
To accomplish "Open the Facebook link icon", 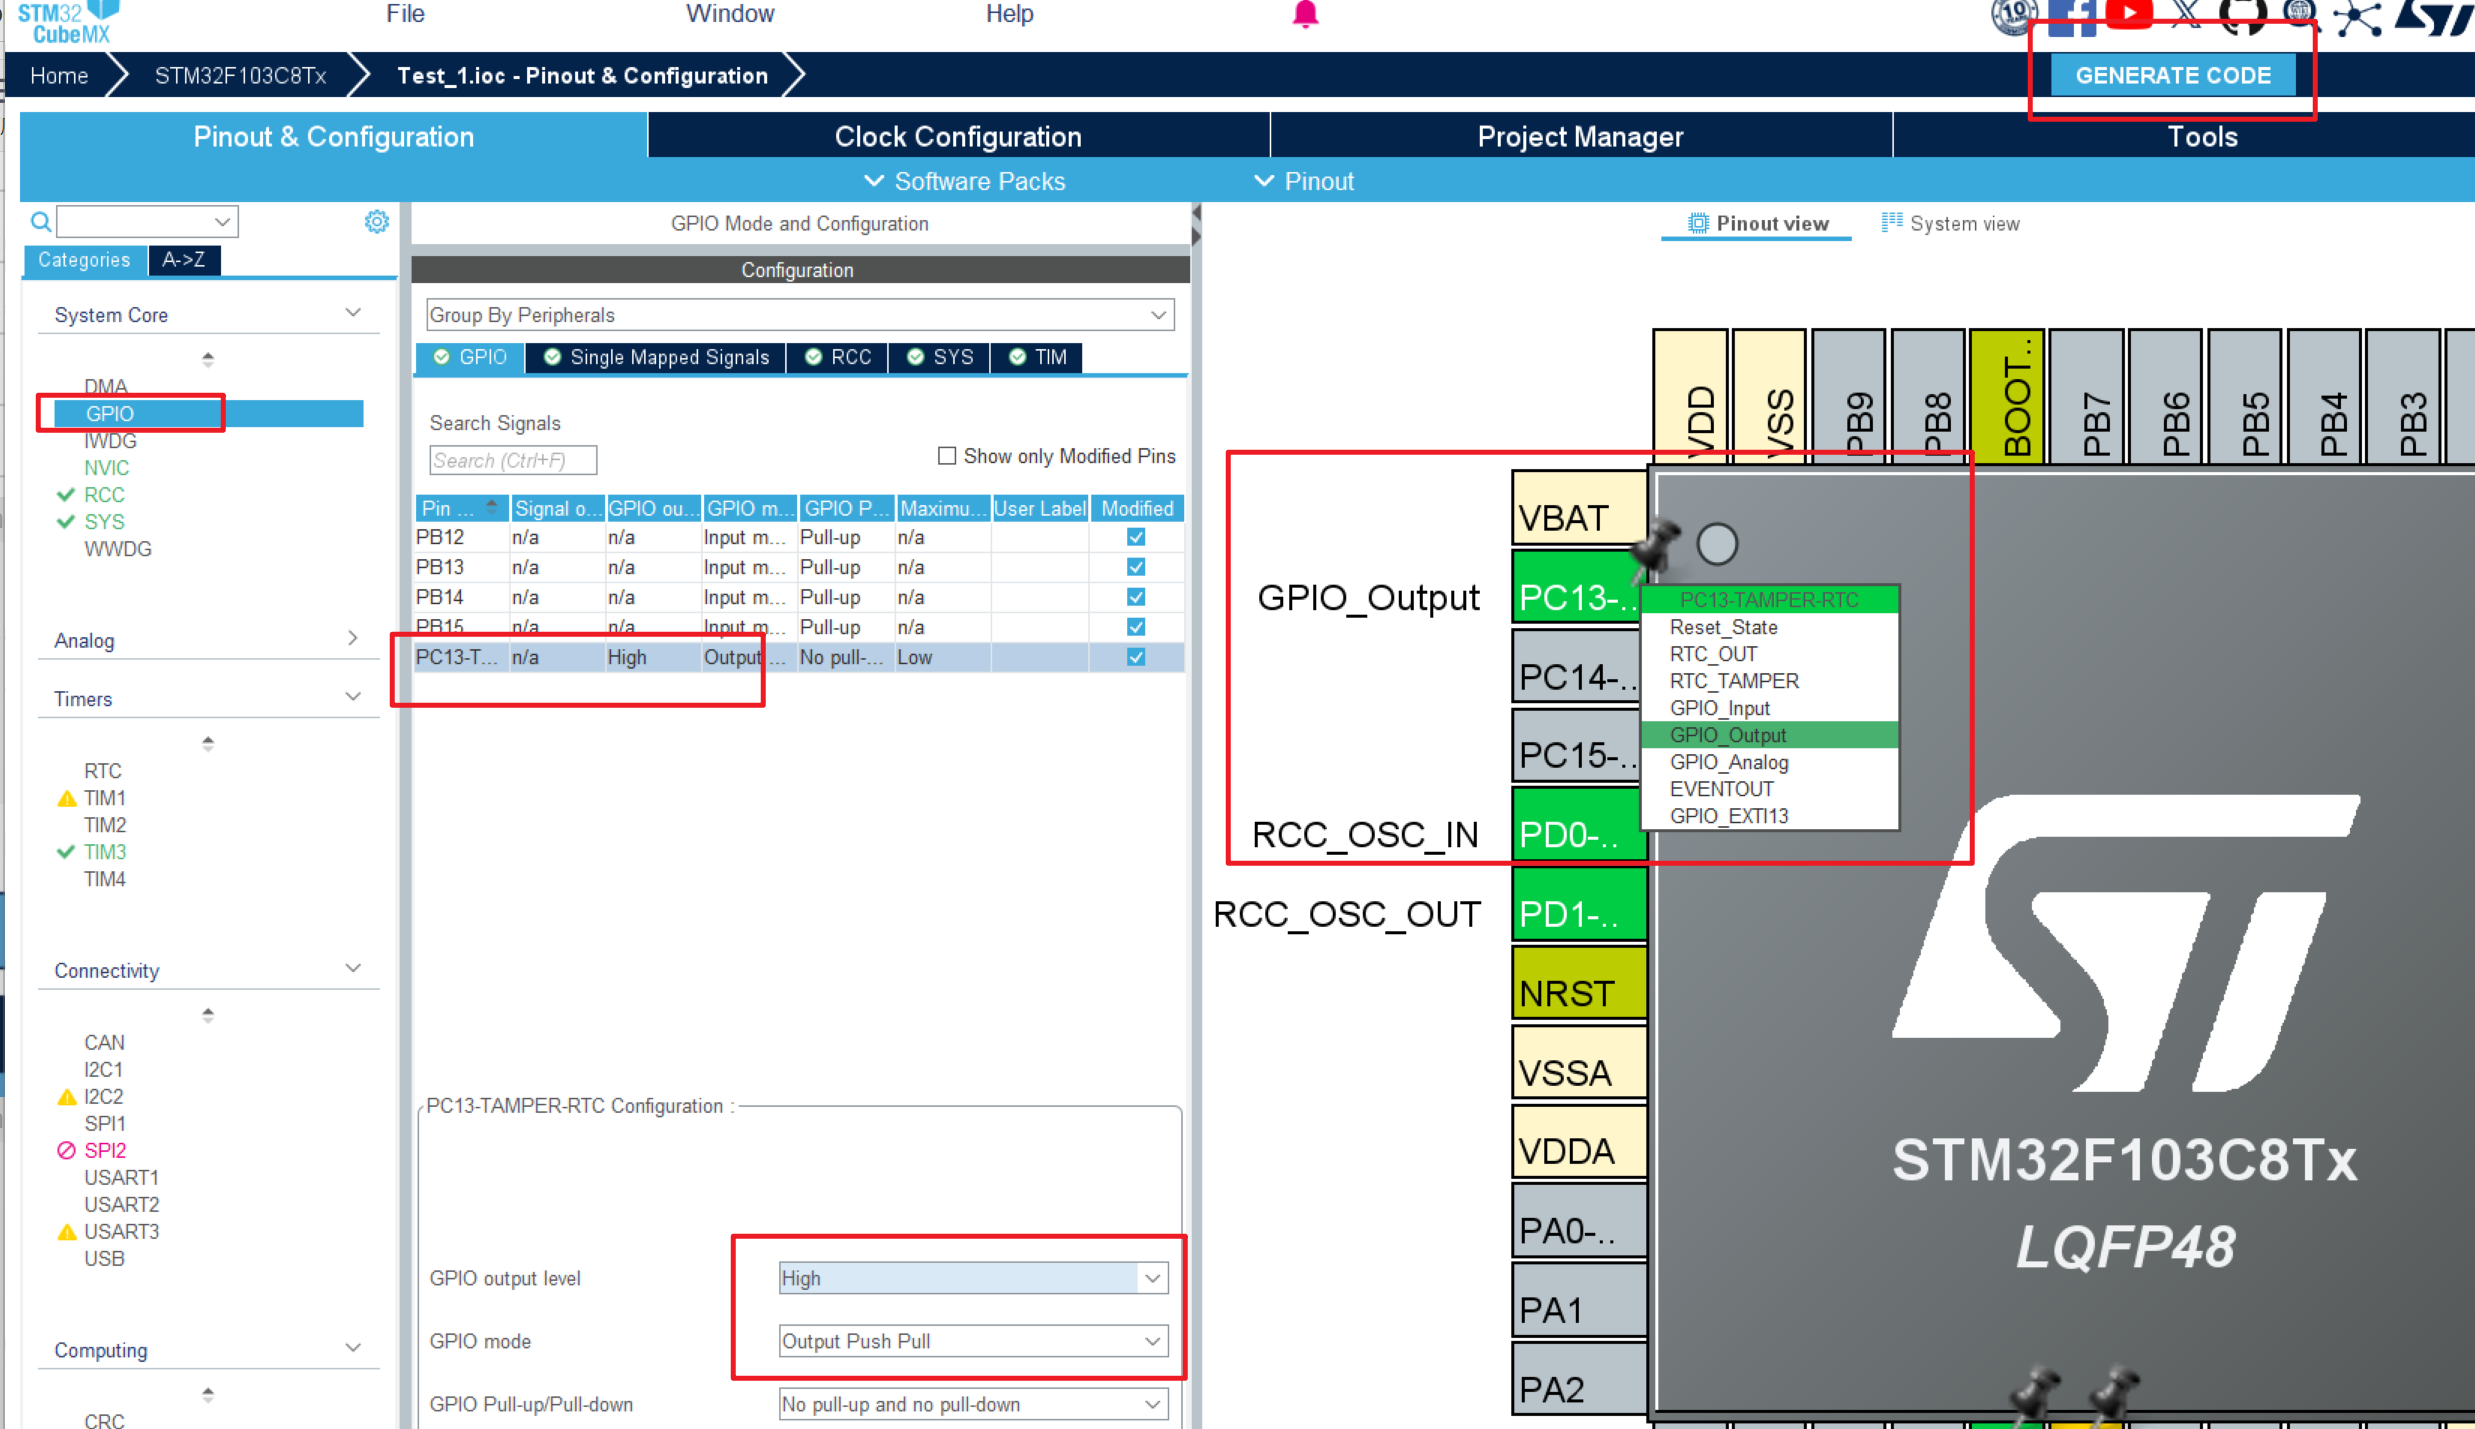I will 2070,16.
